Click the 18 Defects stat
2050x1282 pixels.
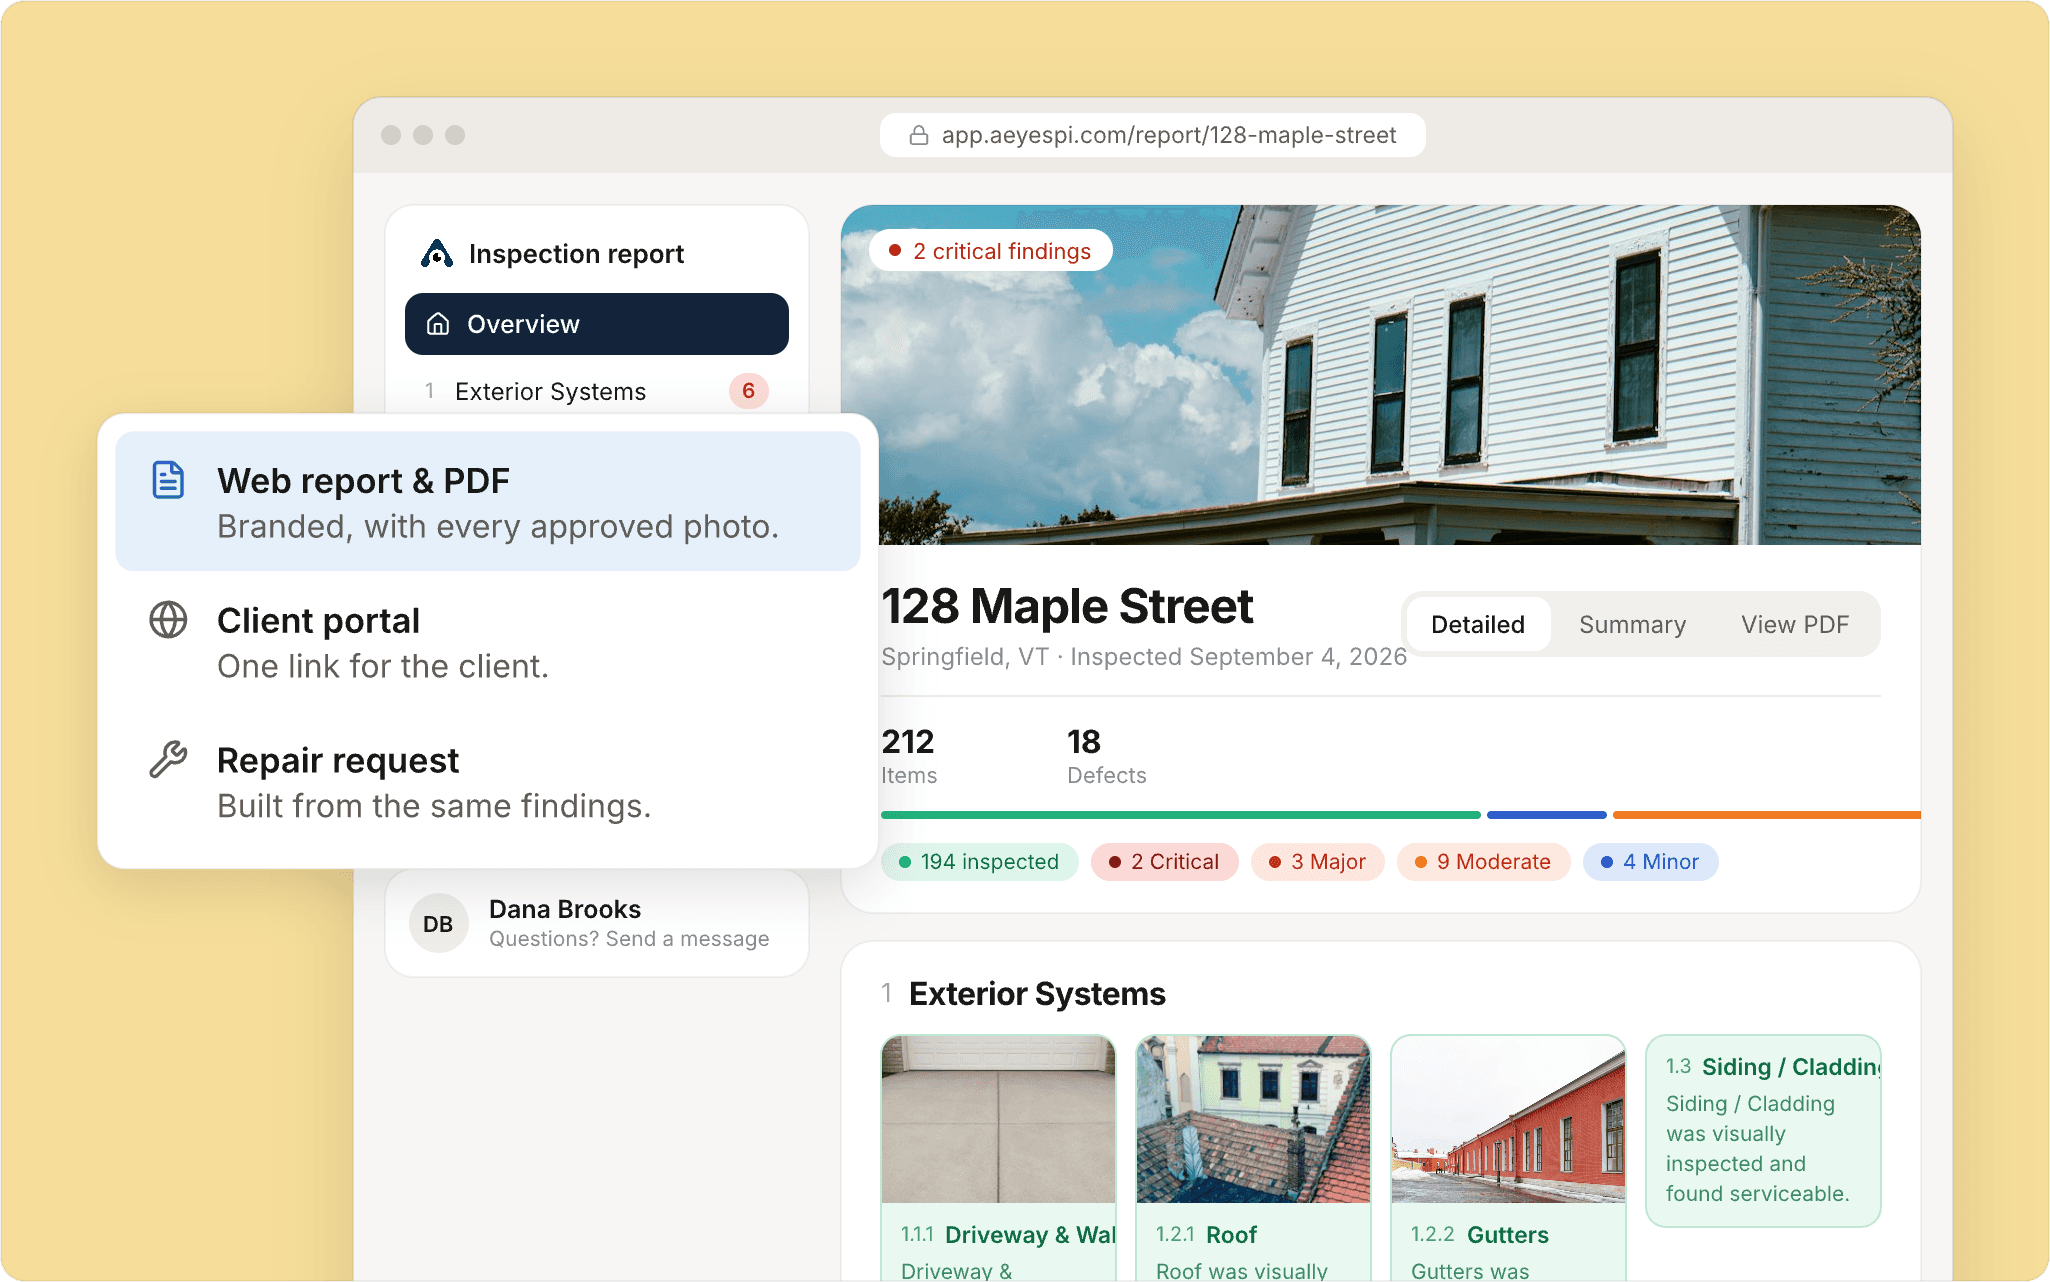pos(1106,756)
